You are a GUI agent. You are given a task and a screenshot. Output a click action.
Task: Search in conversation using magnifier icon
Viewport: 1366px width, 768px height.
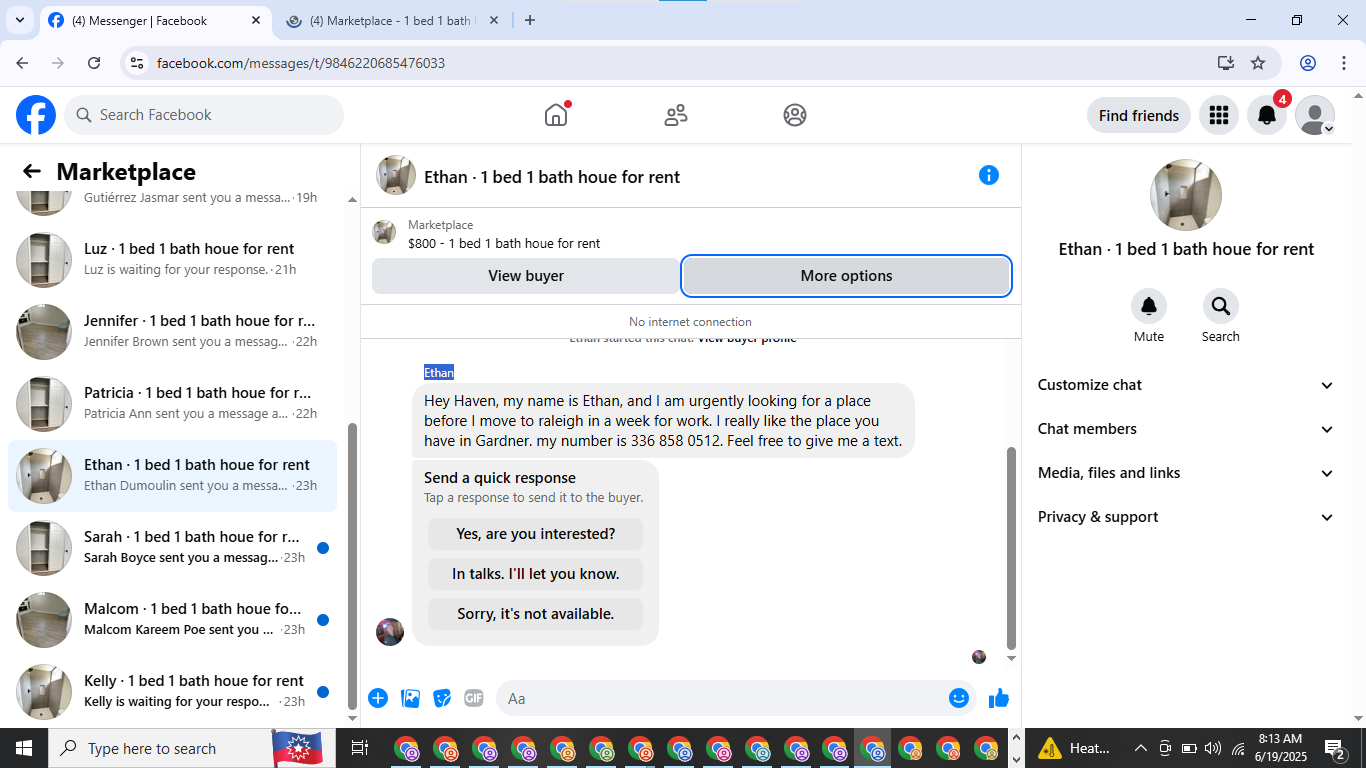coord(1220,306)
